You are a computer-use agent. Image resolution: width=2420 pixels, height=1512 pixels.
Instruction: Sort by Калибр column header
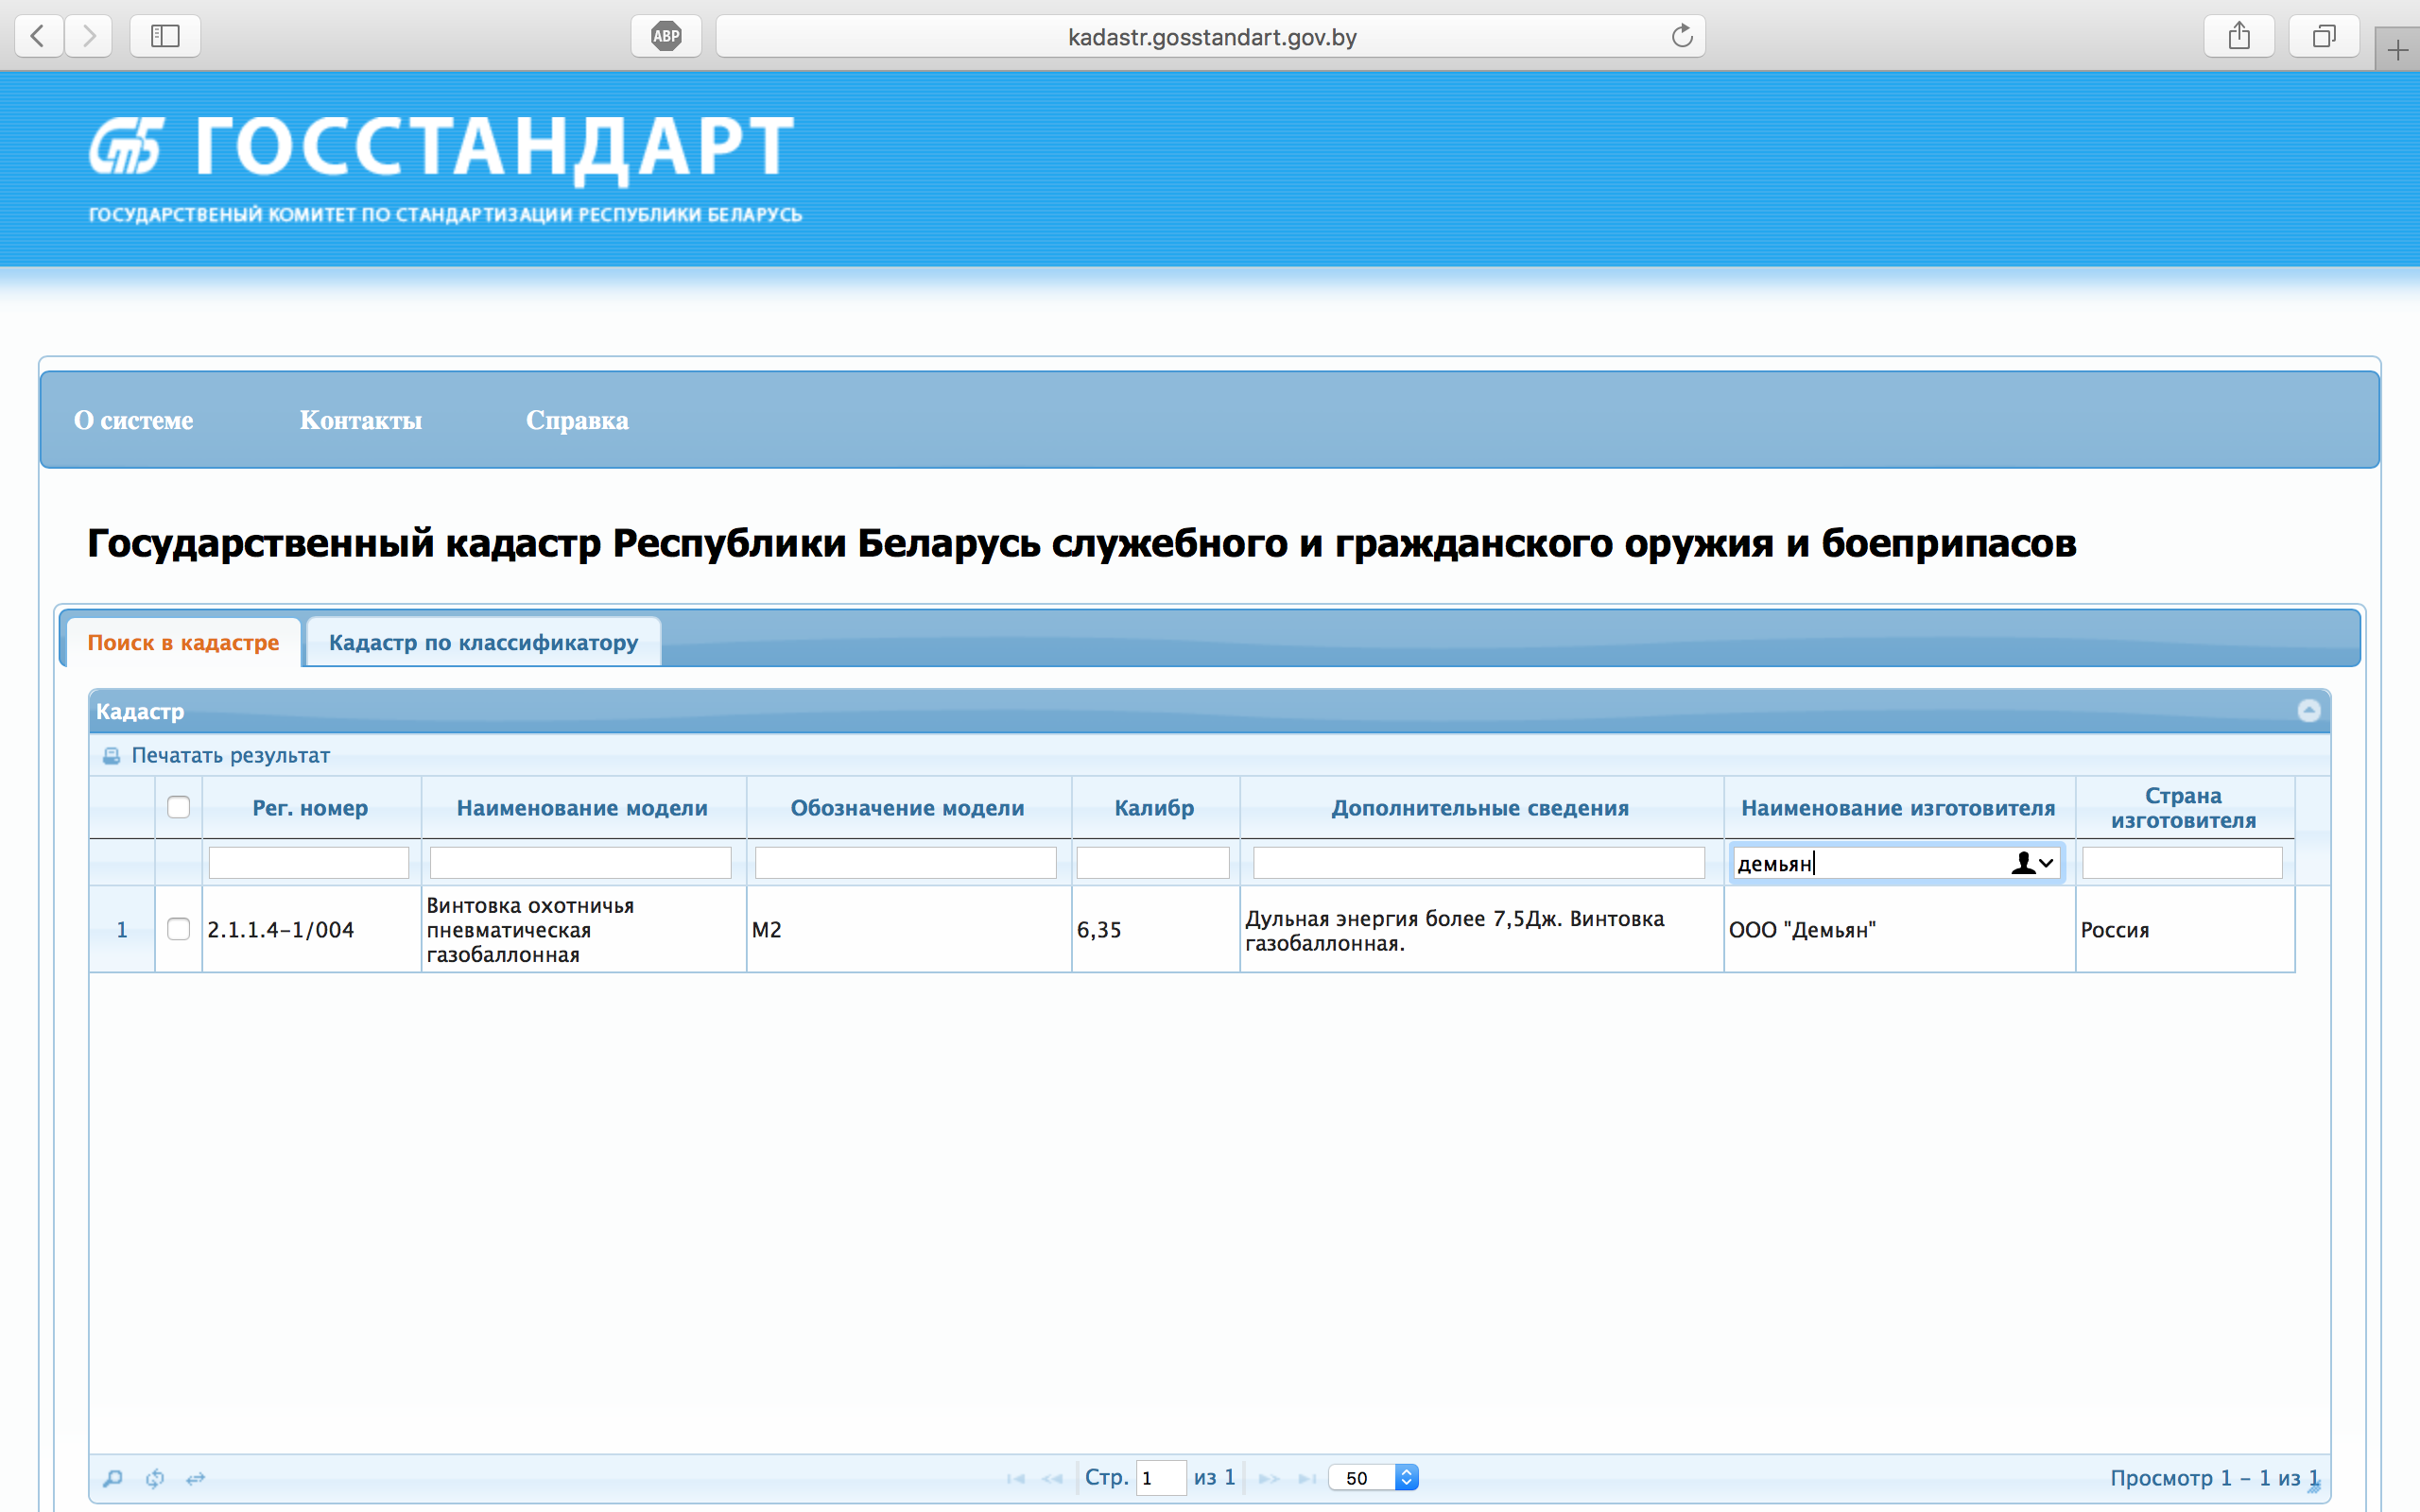(1154, 808)
